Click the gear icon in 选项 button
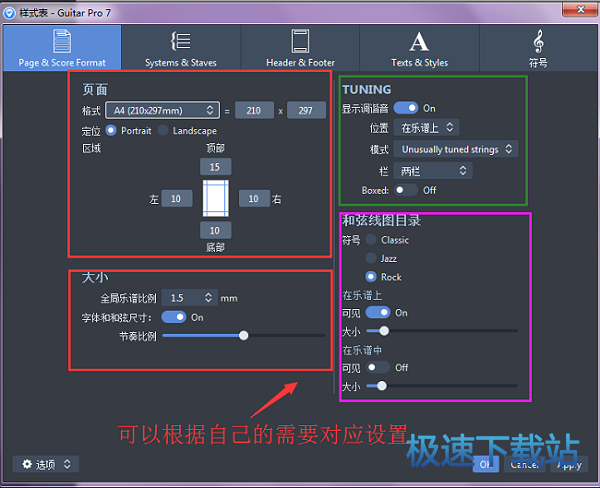600x488 pixels. 27,464
